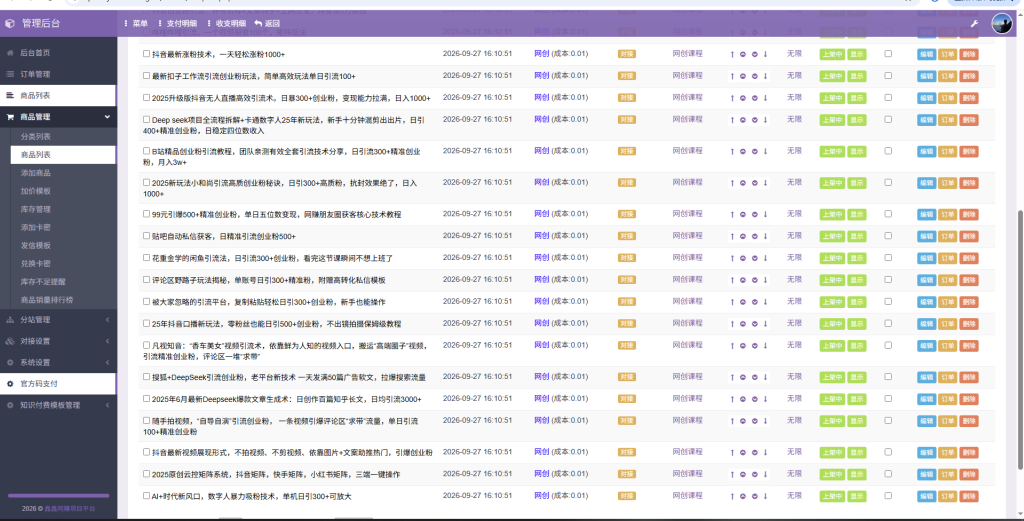Click the move-to-top arrow in the 凡视知音 row
Screen dimensions: 1024x521
pos(732,345)
